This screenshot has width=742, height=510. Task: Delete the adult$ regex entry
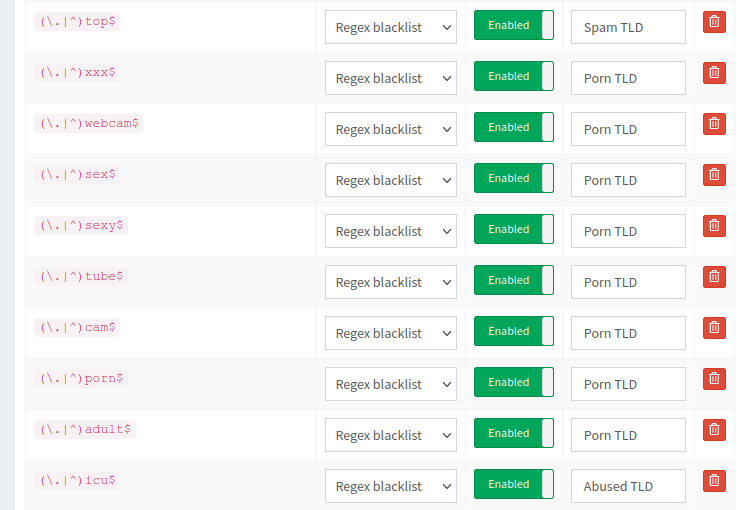tap(714, 430)
